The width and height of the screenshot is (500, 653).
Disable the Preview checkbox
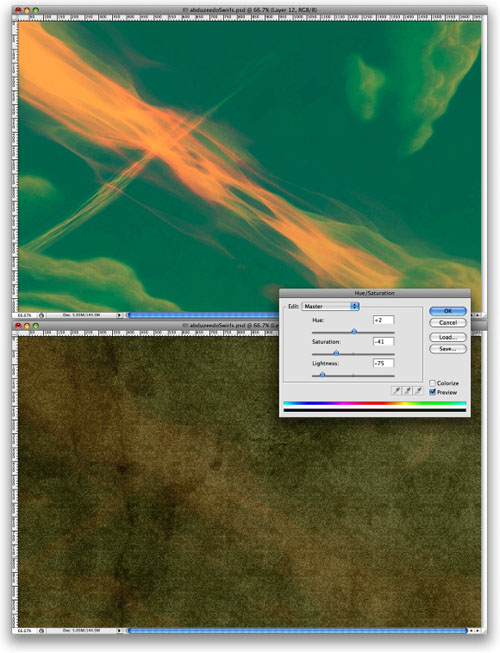432,392
